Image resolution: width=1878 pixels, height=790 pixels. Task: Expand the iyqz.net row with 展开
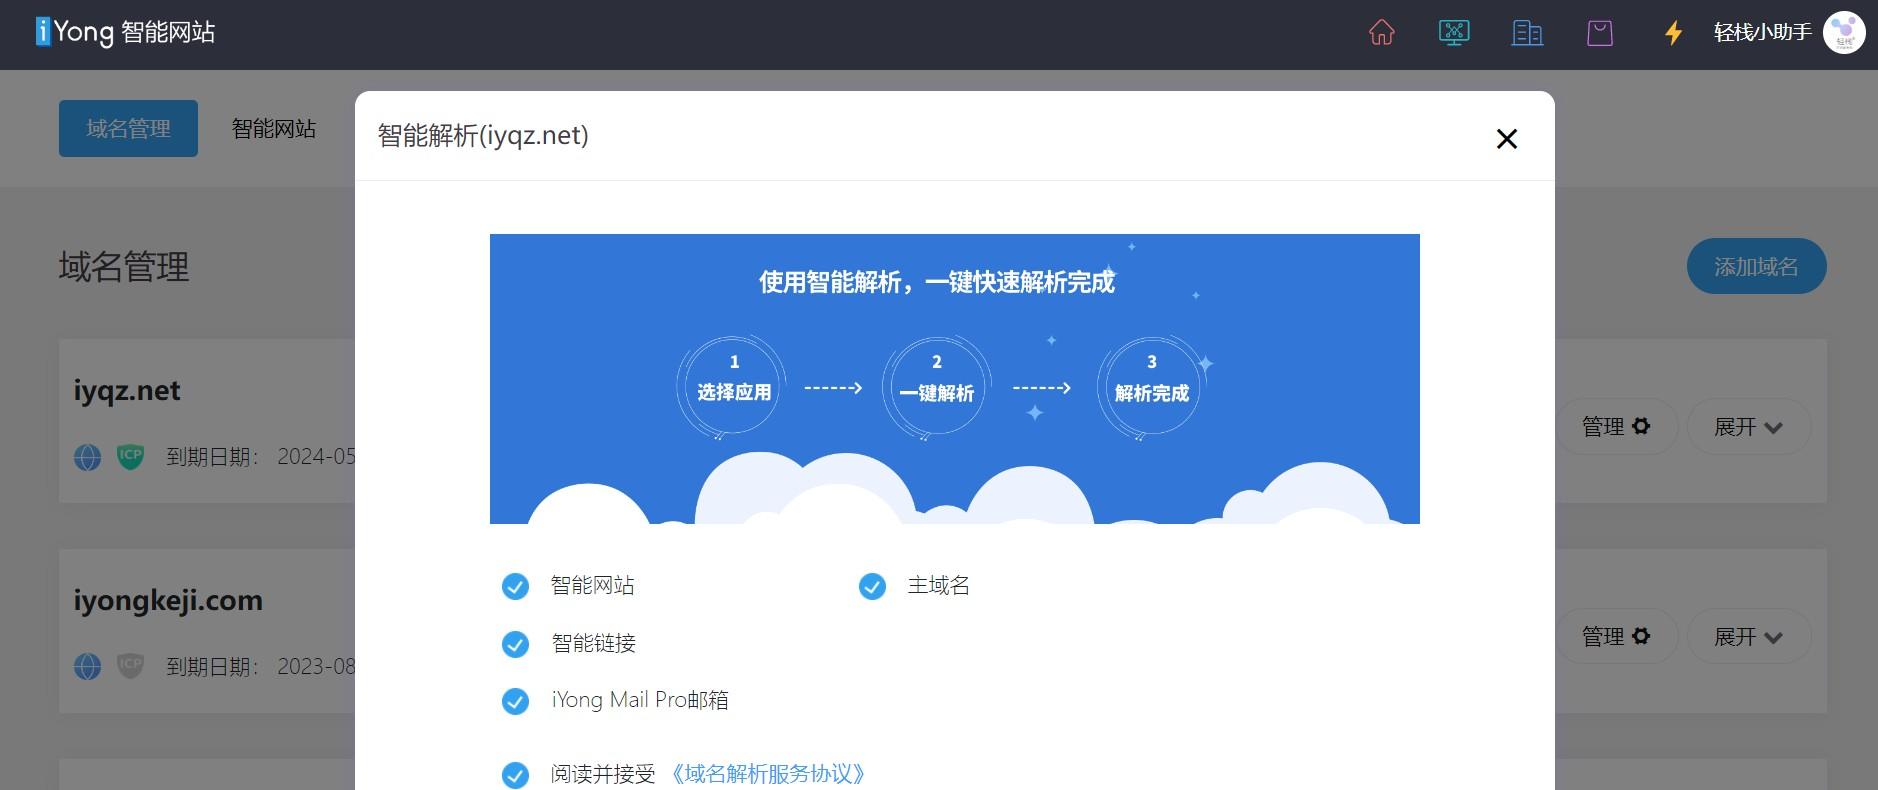(x=1748, y=427)
